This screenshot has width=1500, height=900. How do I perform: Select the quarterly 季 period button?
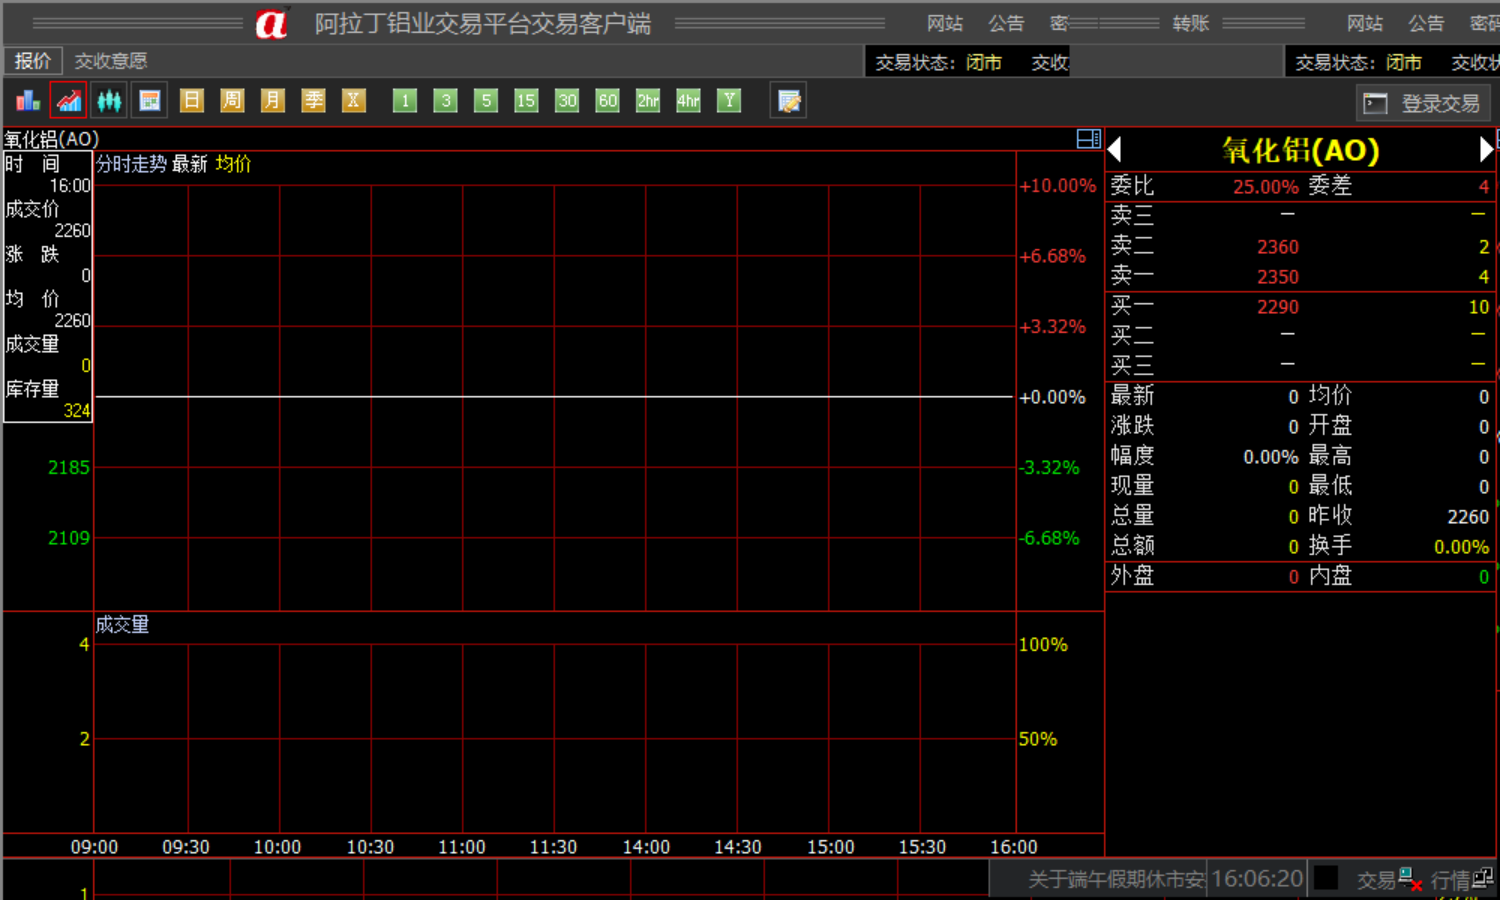[x=313, y=101]
